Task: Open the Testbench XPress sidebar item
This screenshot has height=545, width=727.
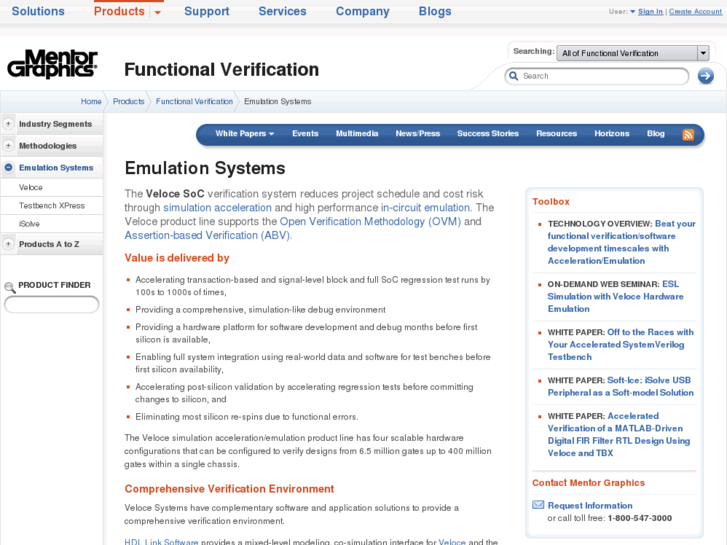Action: (x=51, y=205)
